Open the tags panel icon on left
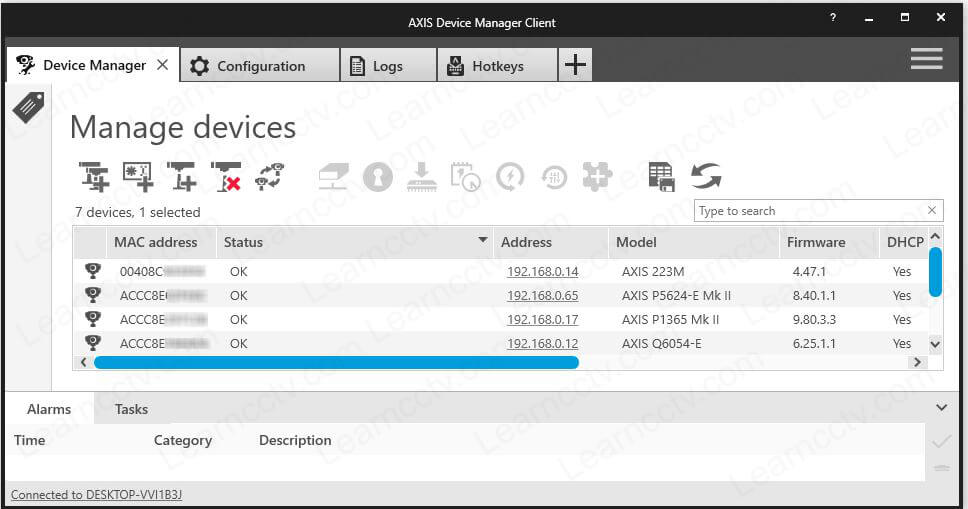Screen dimensions: 968x509 28,107
